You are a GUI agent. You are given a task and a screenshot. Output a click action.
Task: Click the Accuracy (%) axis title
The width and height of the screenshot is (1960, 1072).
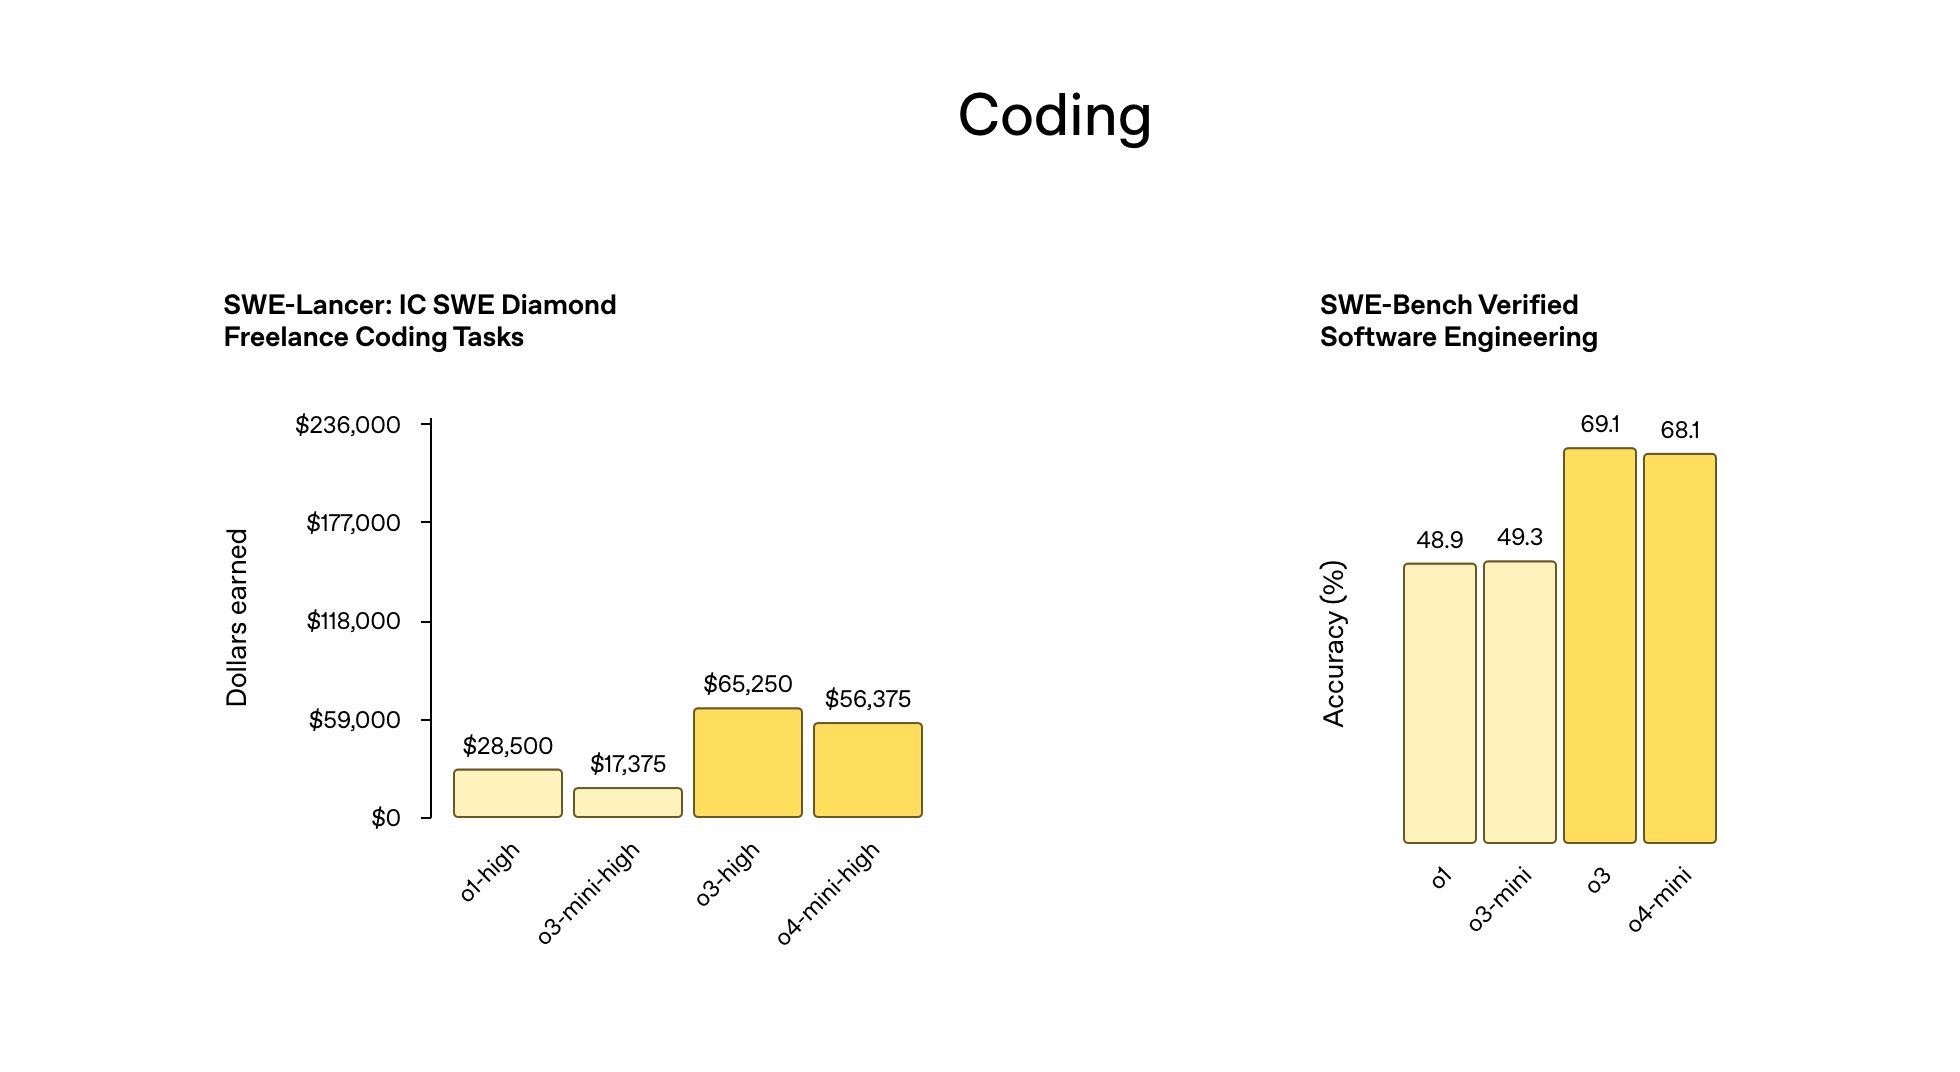coord(1334,643)
